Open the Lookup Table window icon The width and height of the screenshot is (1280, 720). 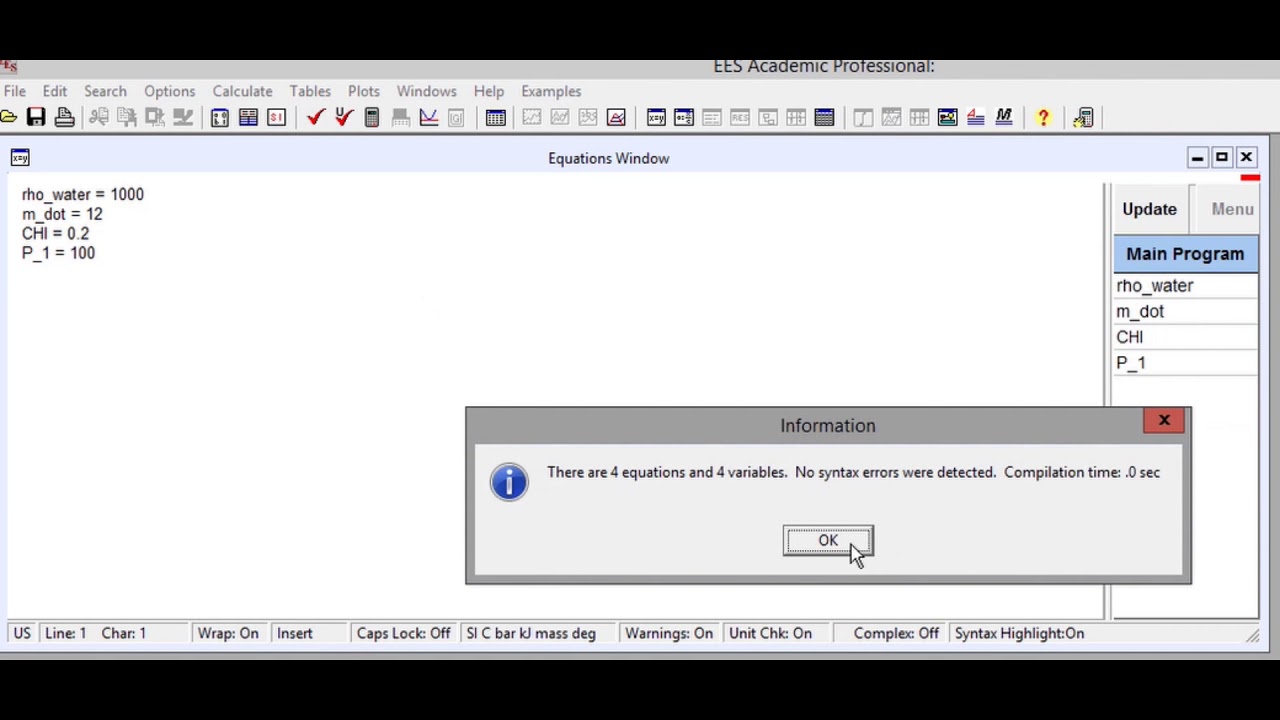coord(824,118)
